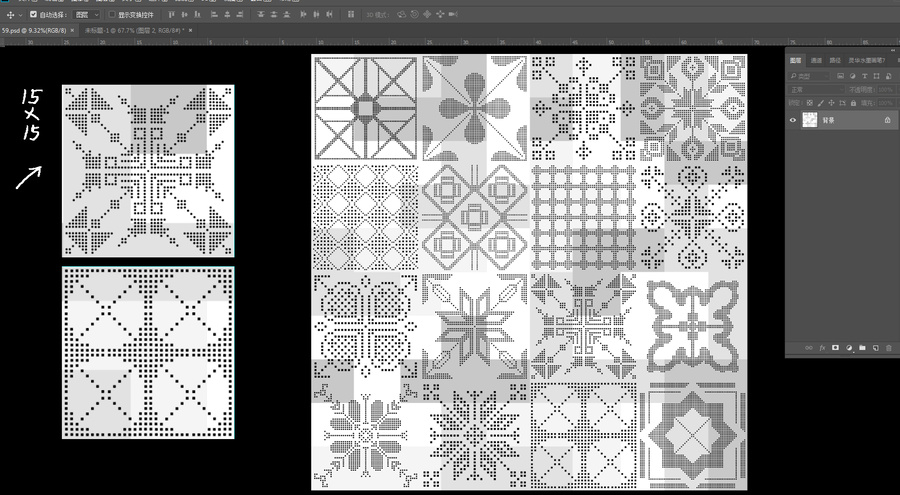
Task: Align right edges icon
Action: [240, 14]
